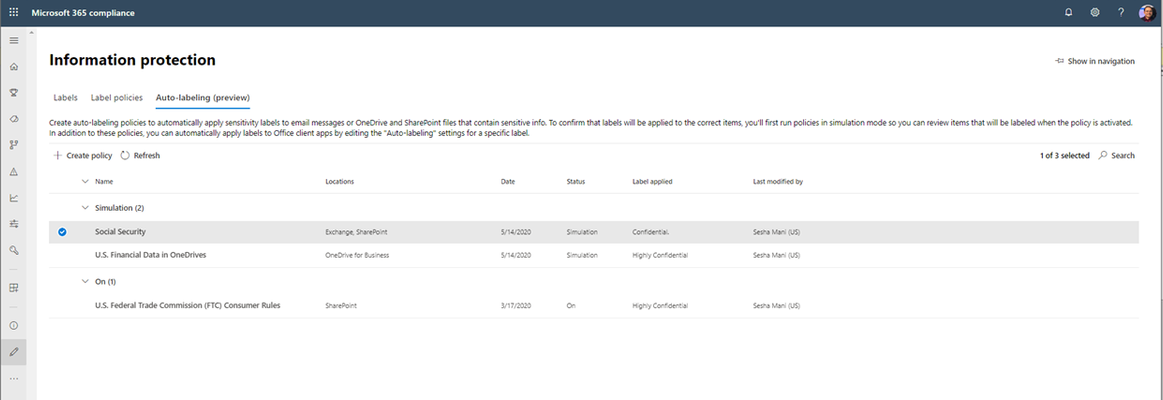Viewport: 1163px width, 400px height.
Task: Open U.S. Financial Data in OneDrives policy
Action: (x=151, y=255)
